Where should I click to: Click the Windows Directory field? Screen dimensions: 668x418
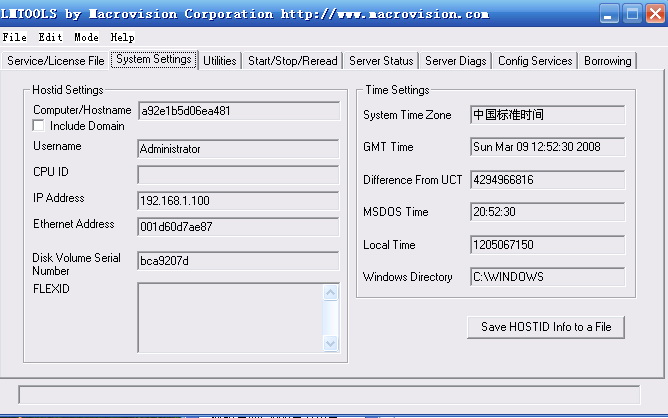tap(547, 277)
